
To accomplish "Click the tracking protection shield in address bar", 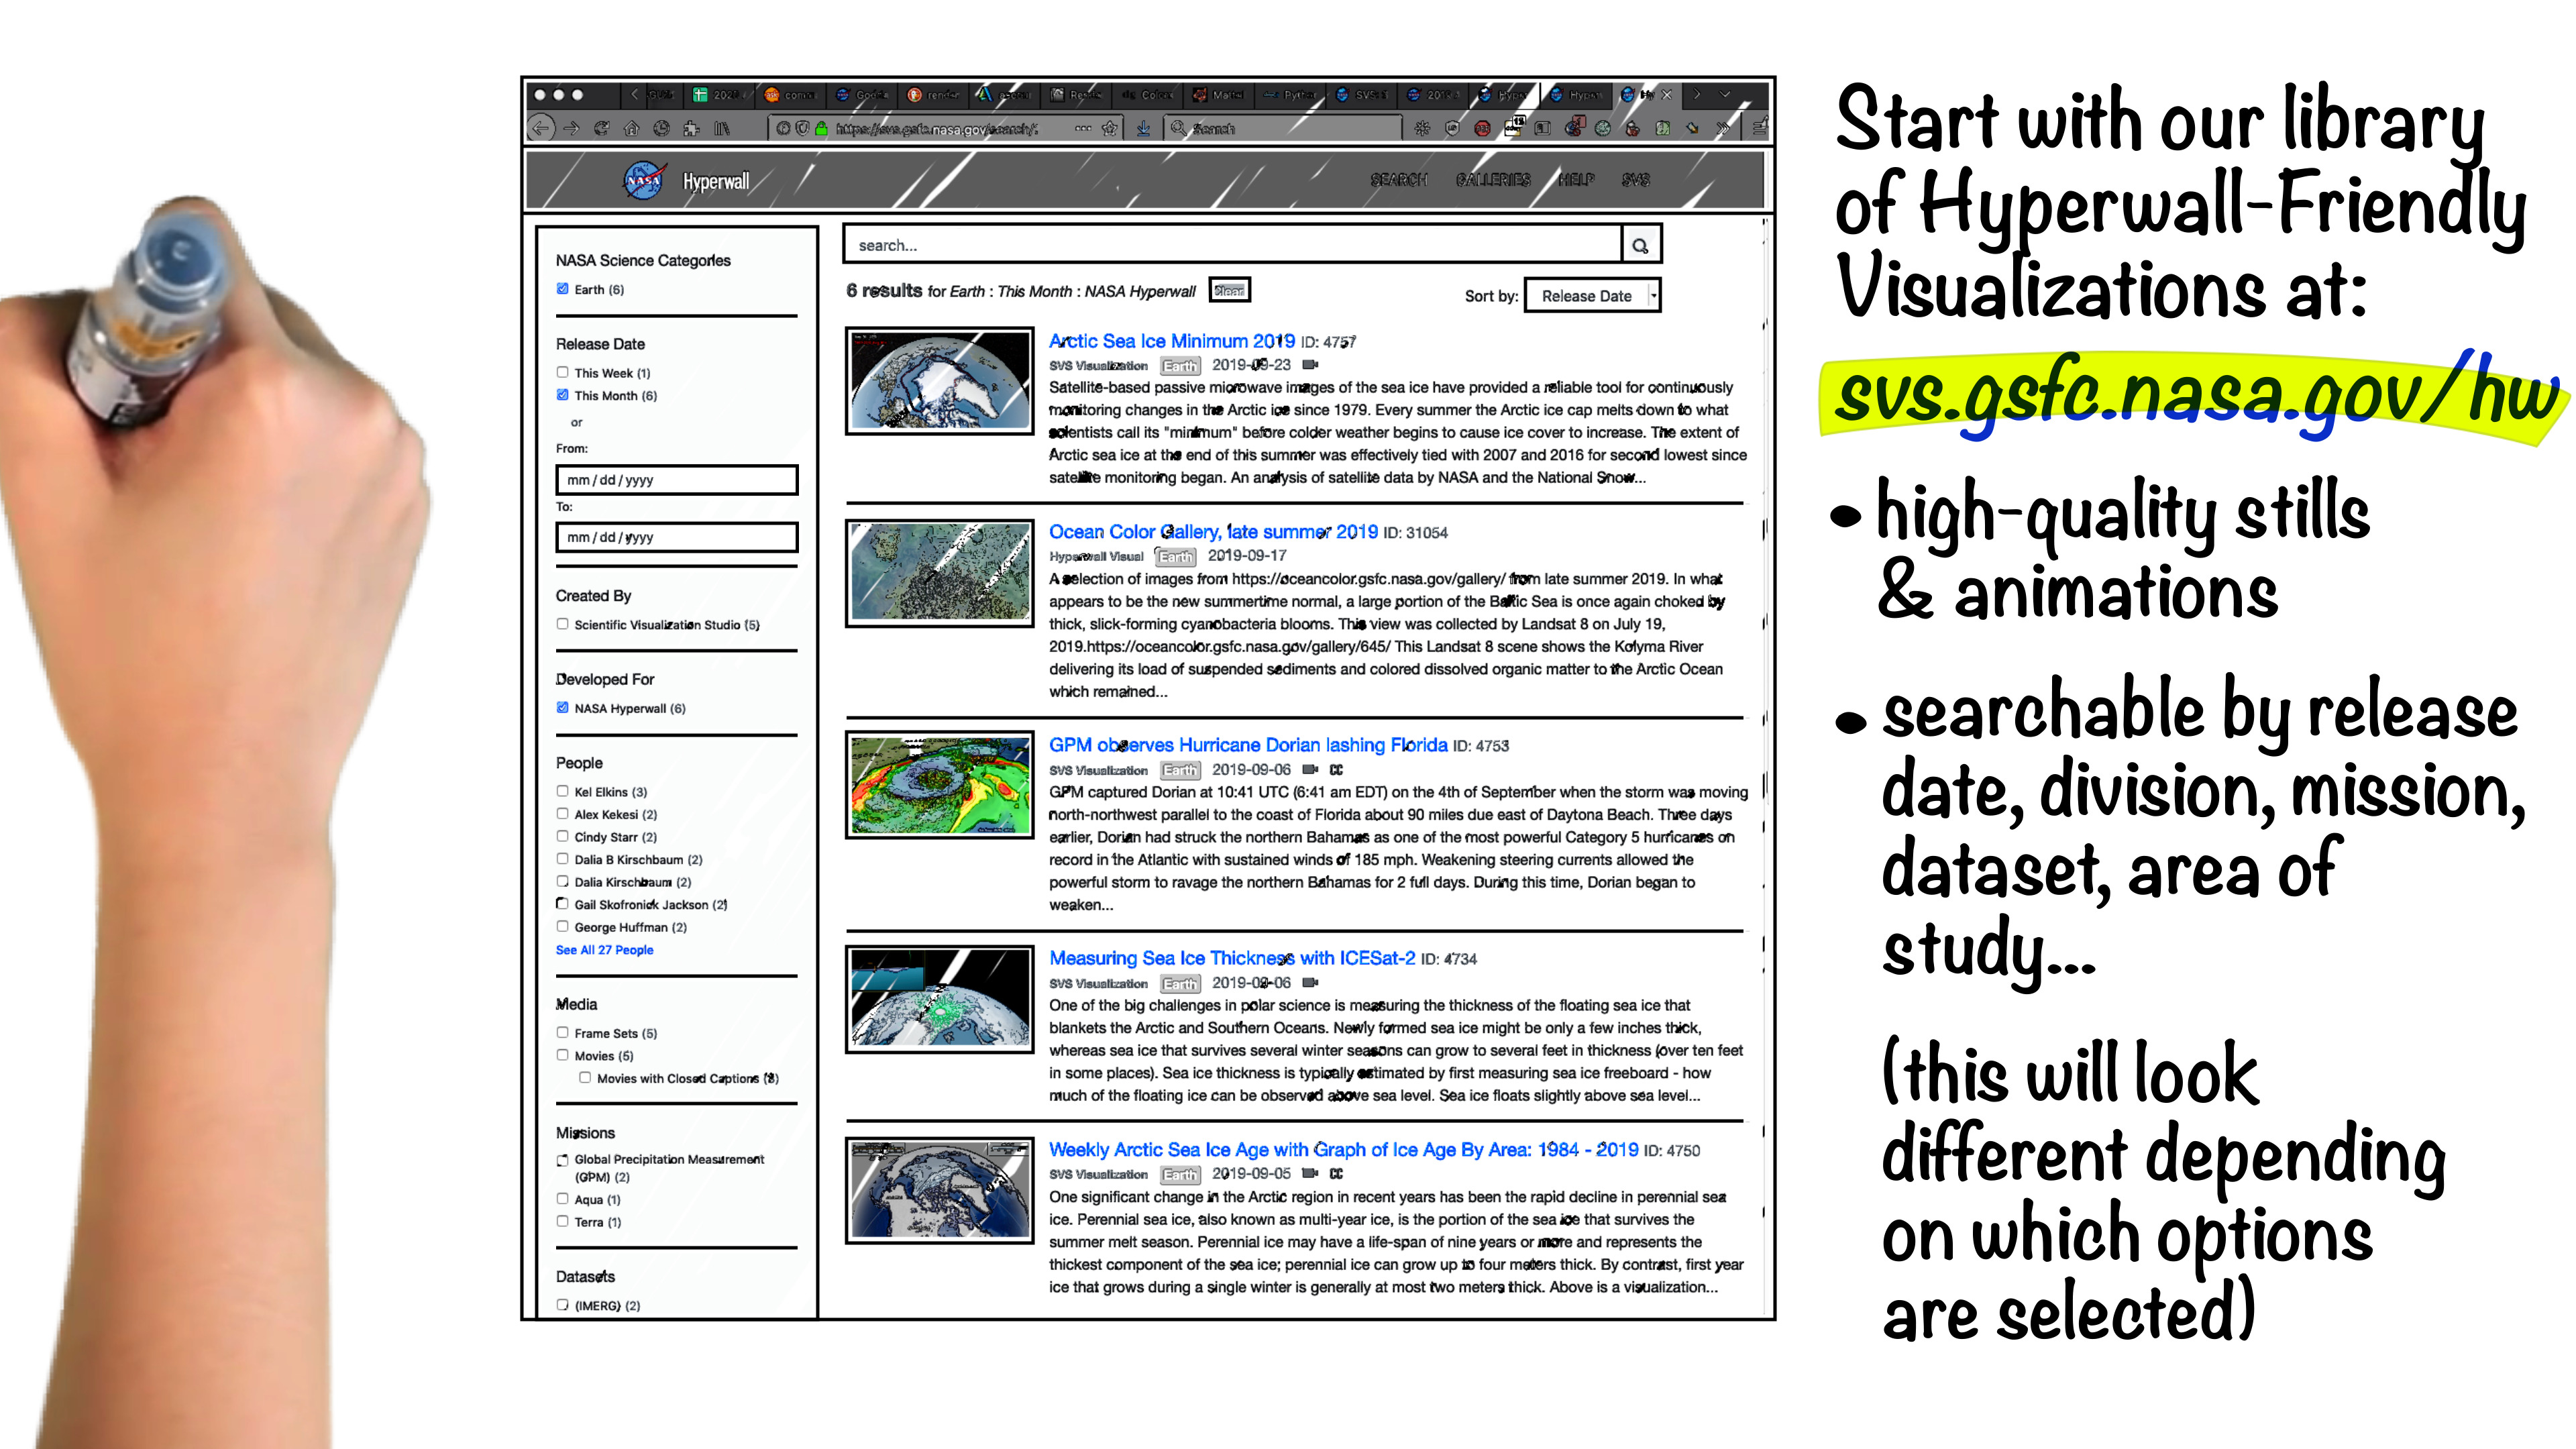I will pos(802,128).
